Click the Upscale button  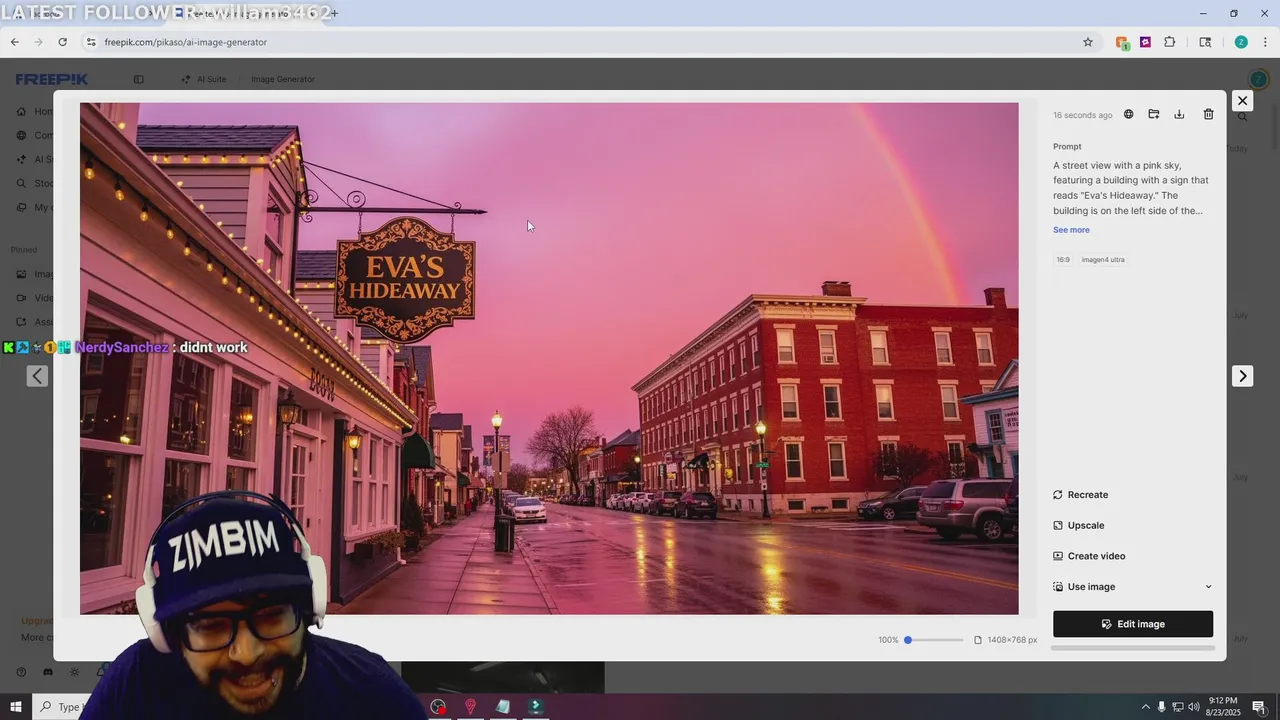(1079, 526)
